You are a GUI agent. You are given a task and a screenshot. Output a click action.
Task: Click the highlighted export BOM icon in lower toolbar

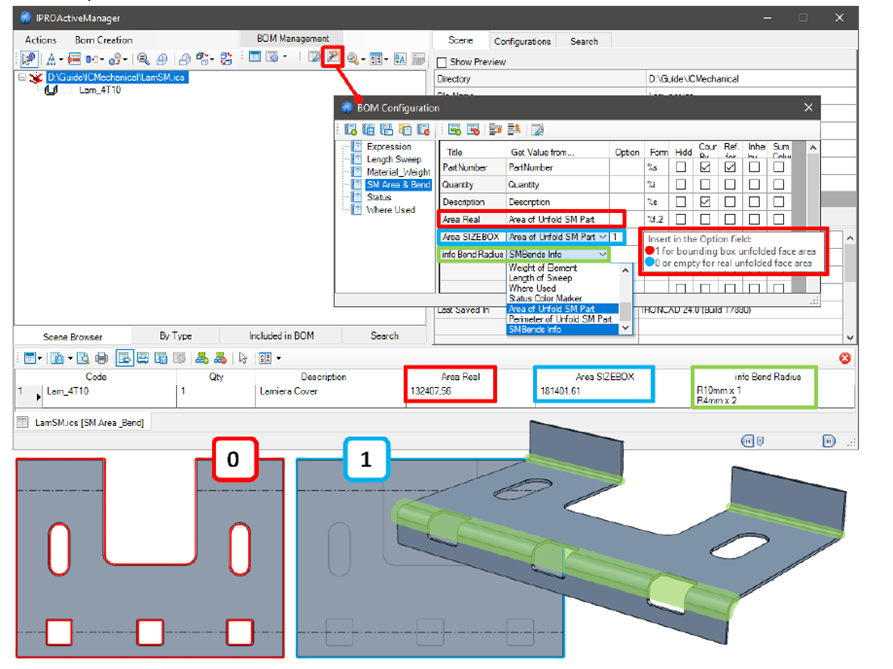pyautogui.click(x=125, y=358)
